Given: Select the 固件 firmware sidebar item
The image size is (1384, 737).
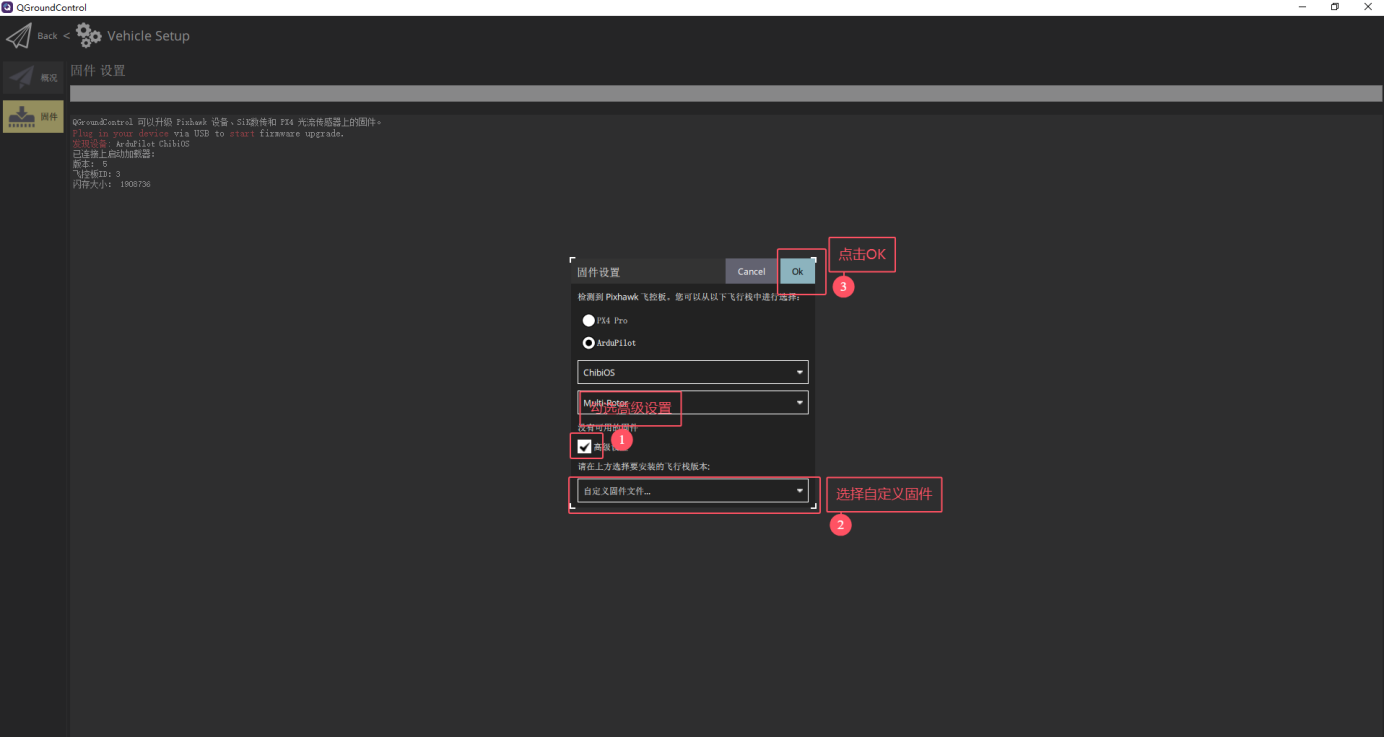Looking at the screenshot, I should (33, 116).
